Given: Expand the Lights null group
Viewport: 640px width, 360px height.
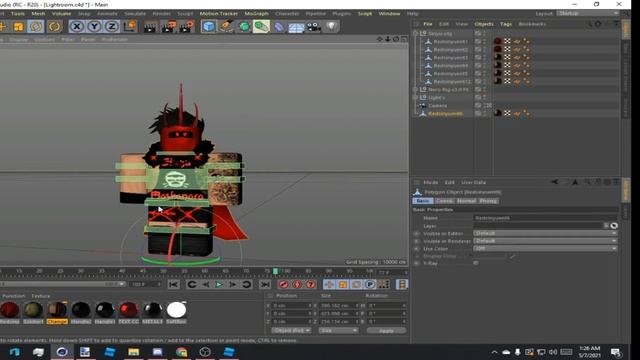Looking at the screenshot, I should pos(416,98).
